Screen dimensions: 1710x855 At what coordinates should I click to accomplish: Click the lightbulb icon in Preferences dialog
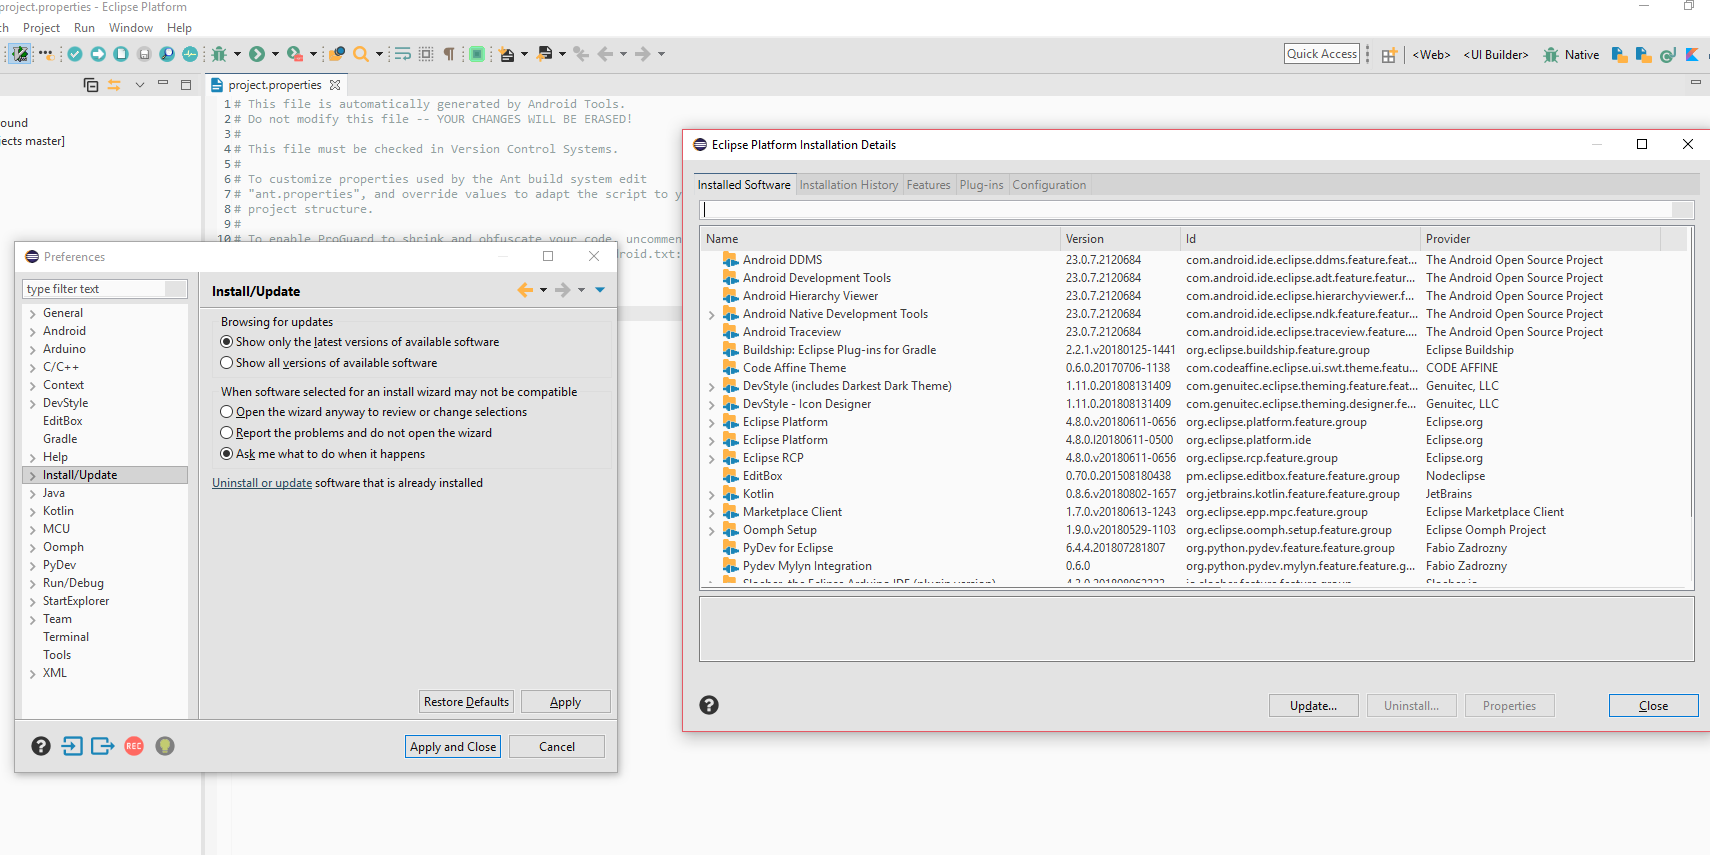pos(165,746)
